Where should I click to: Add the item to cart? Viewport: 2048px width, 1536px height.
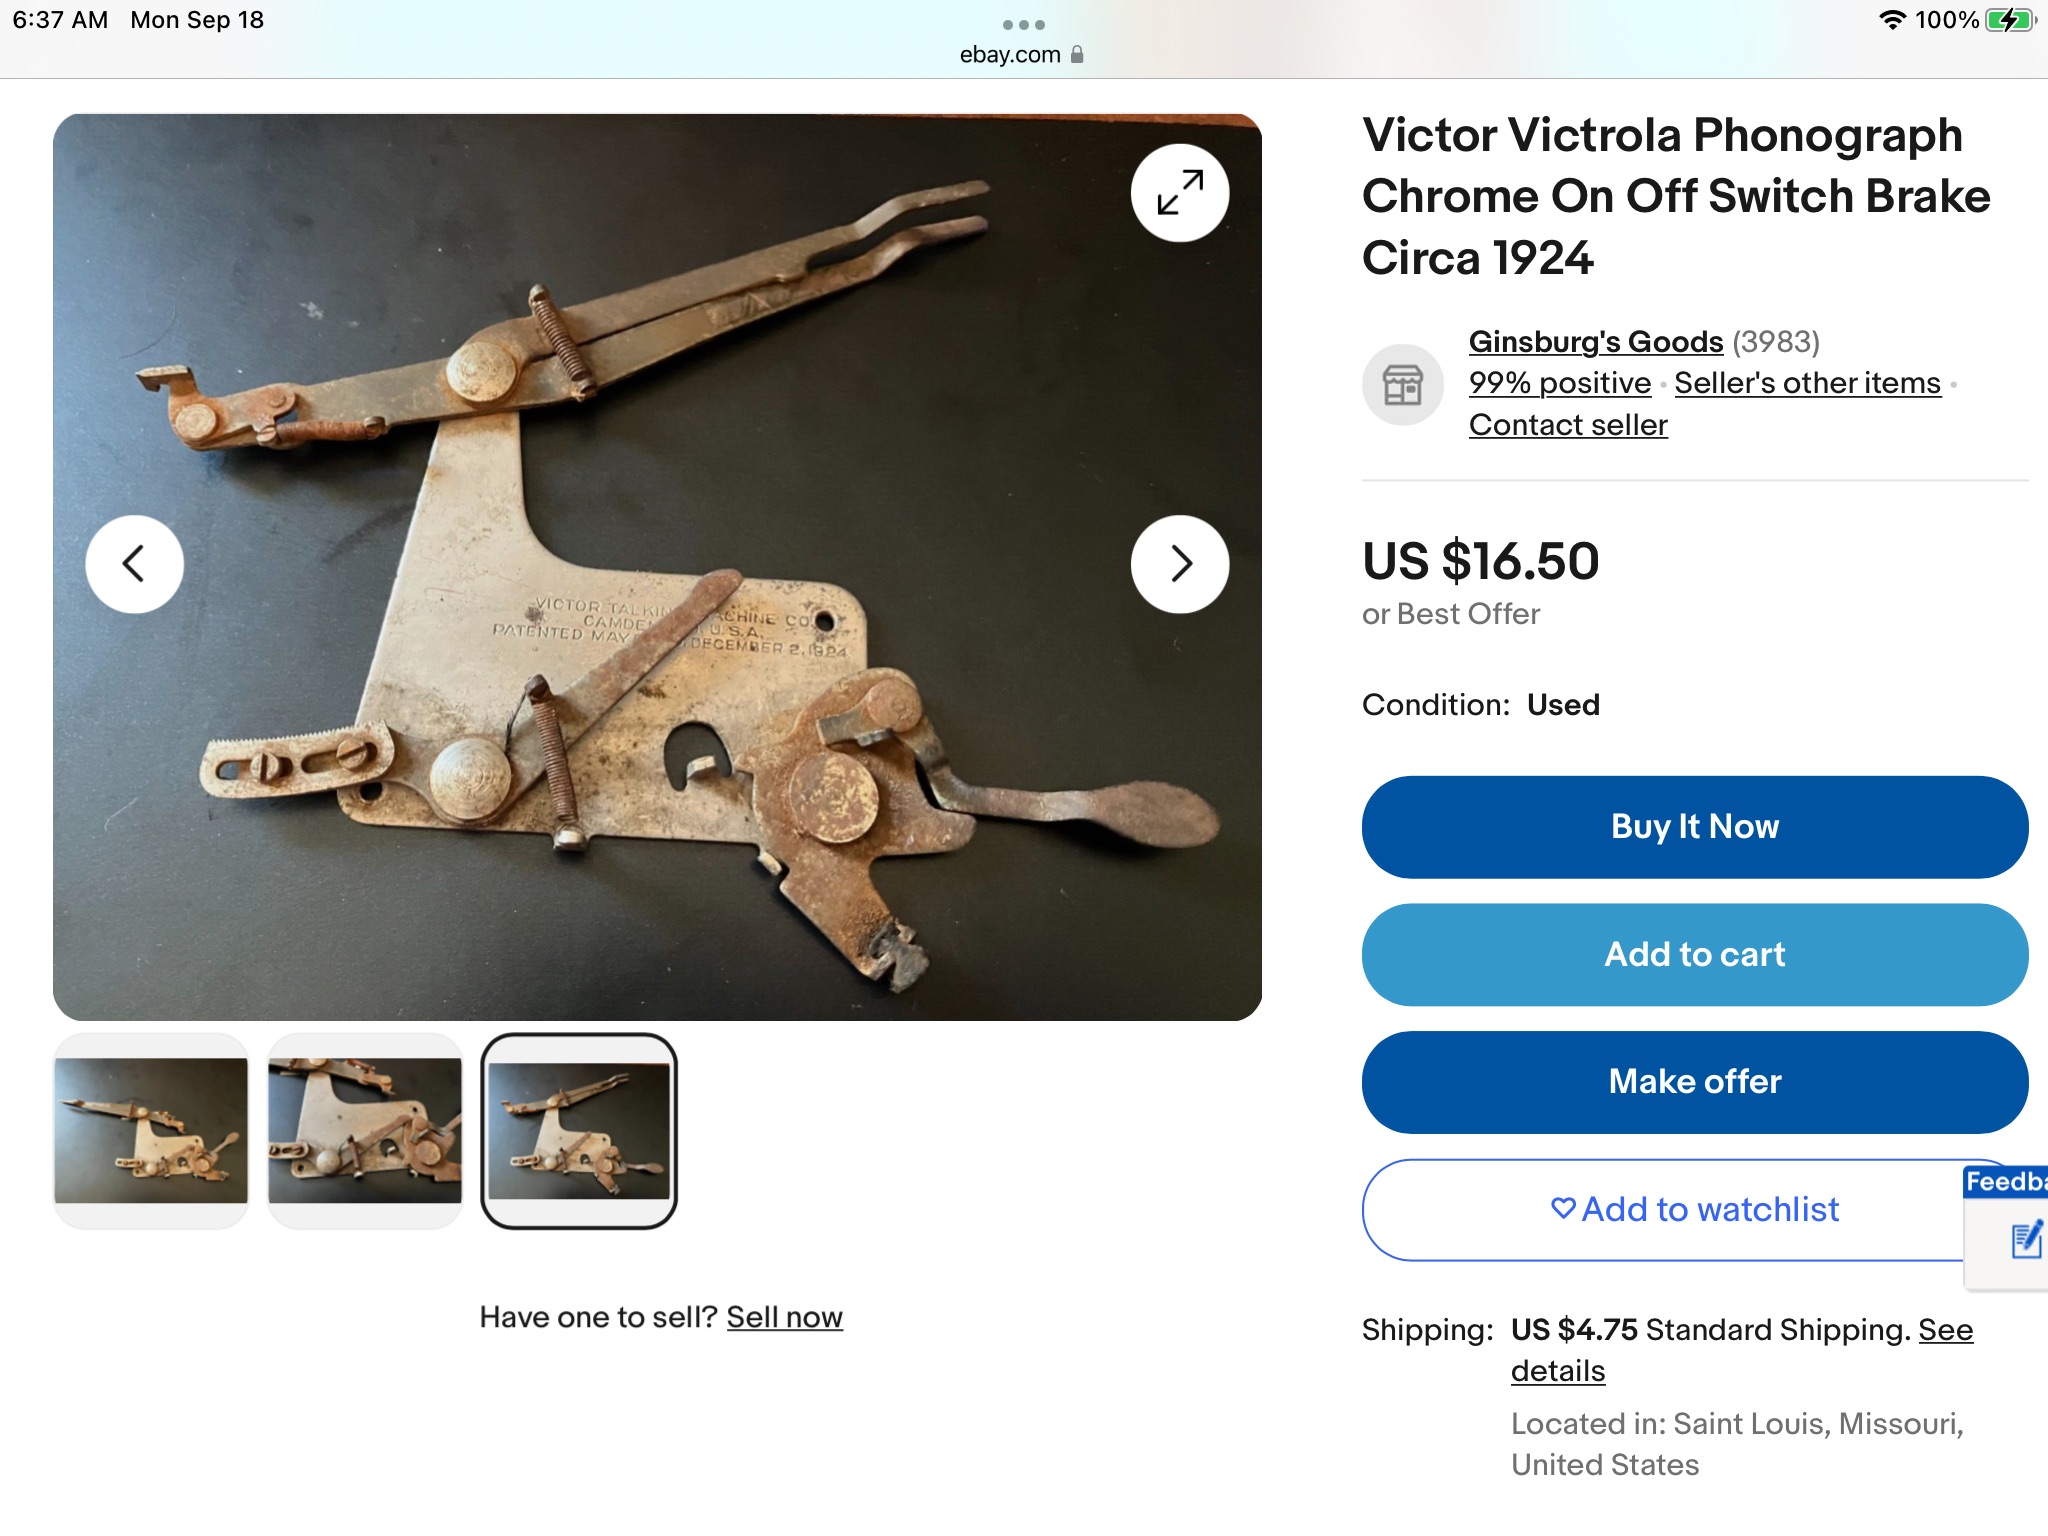[x=1694, y=955]
